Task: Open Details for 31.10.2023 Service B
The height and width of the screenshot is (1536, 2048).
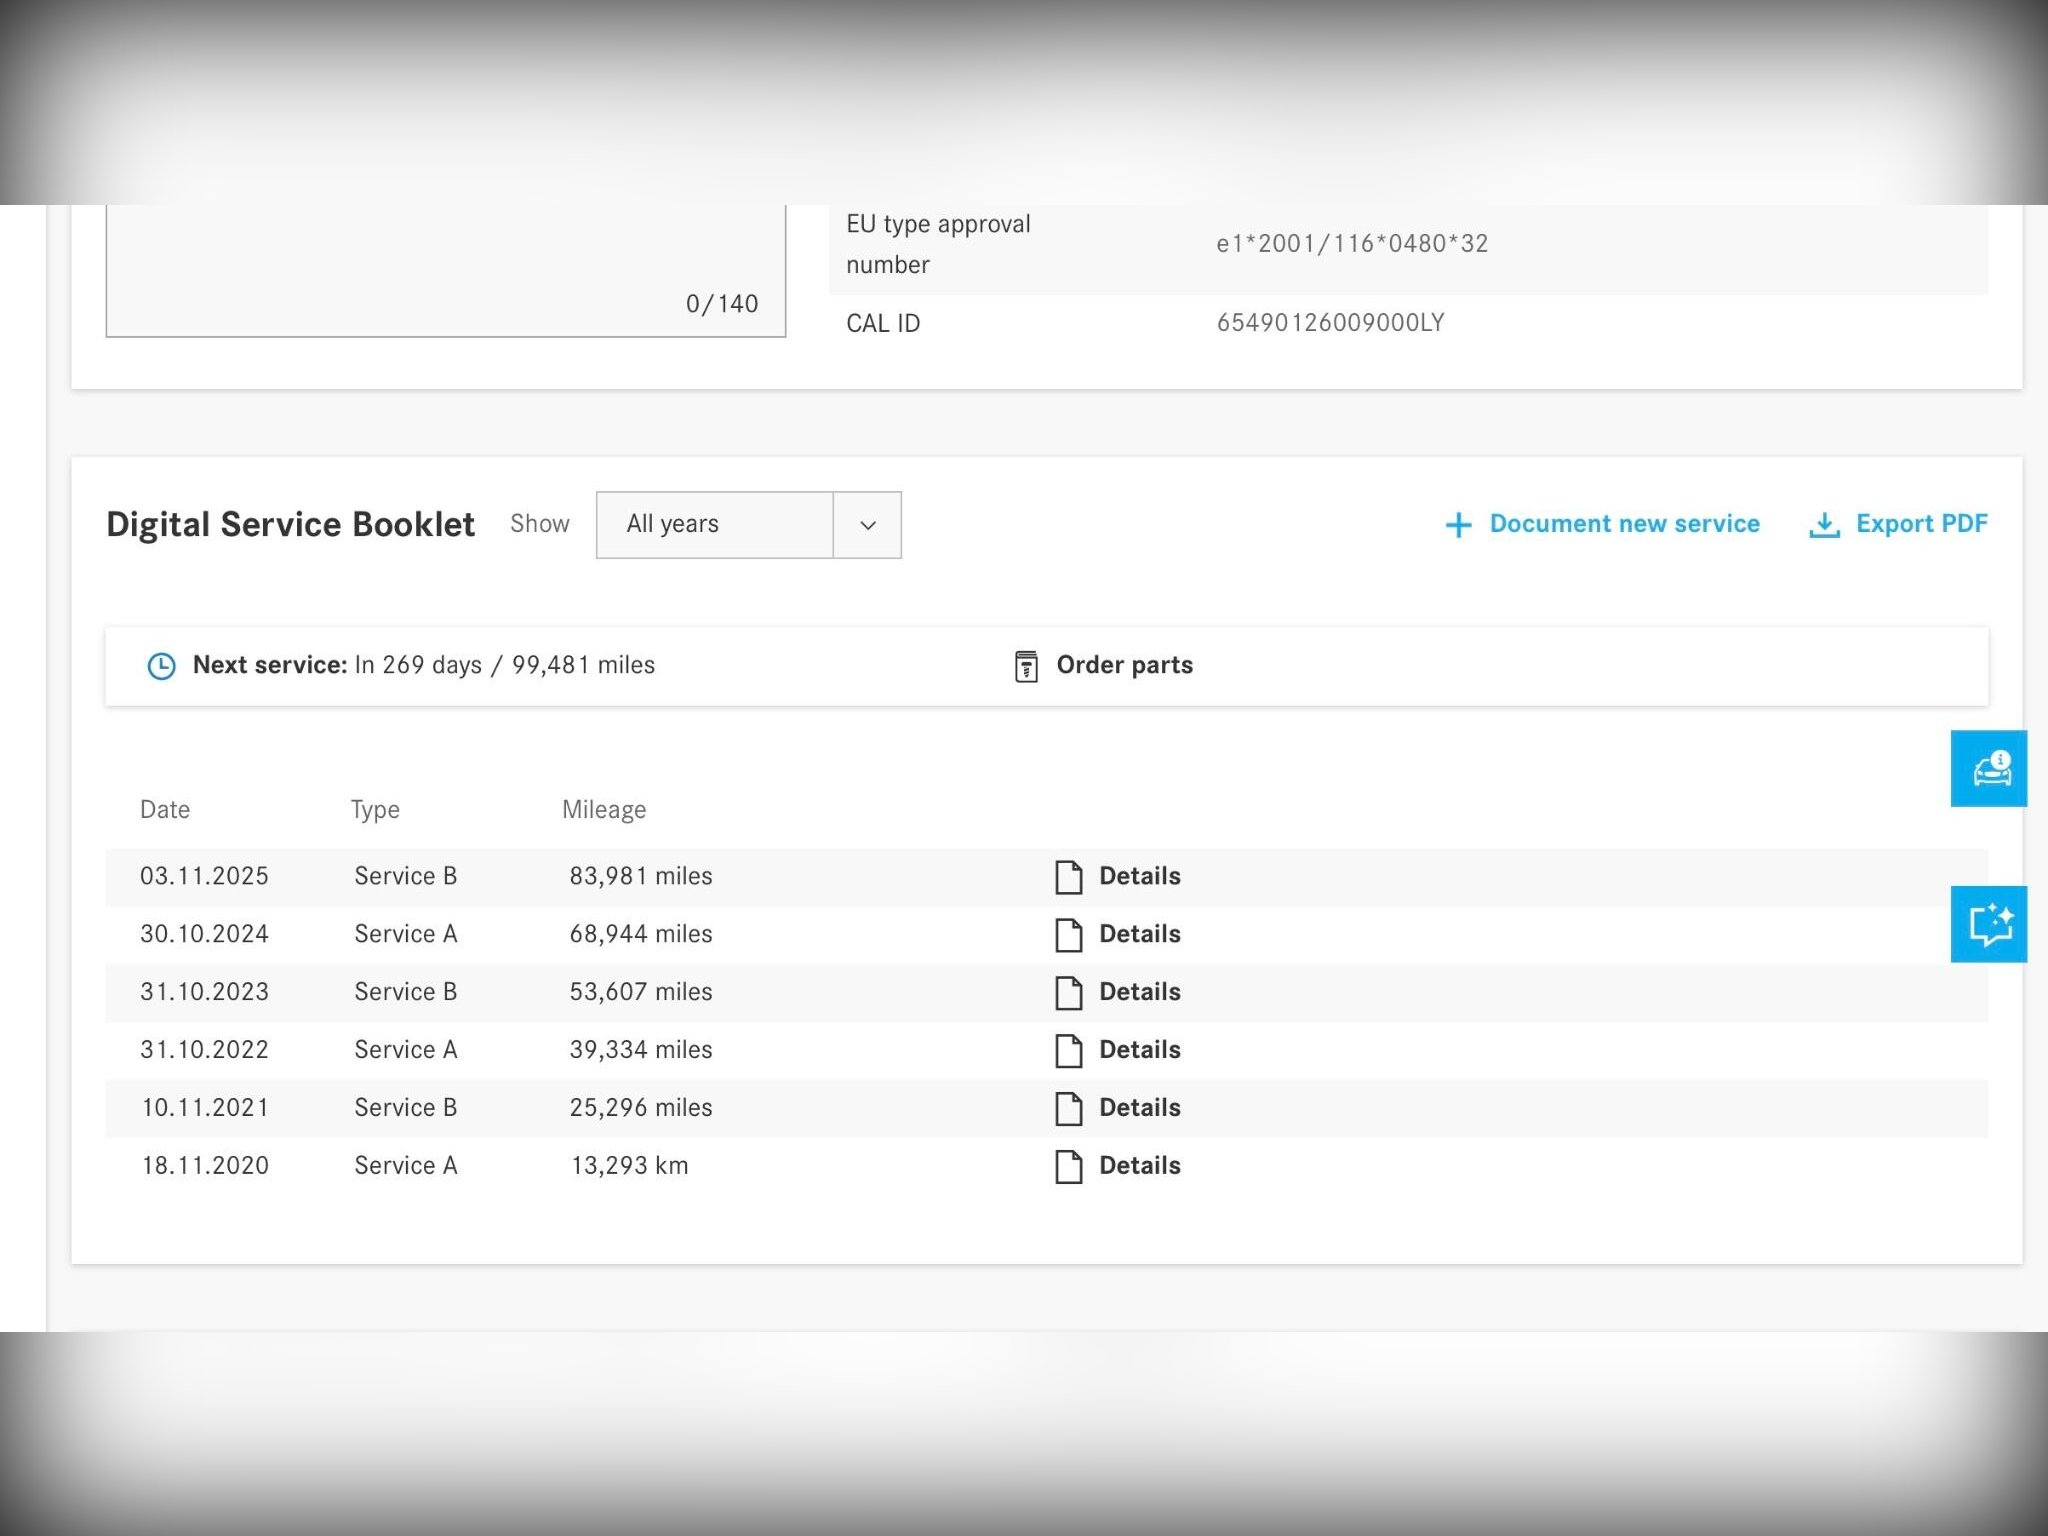Action: (x=1139, y=992)
